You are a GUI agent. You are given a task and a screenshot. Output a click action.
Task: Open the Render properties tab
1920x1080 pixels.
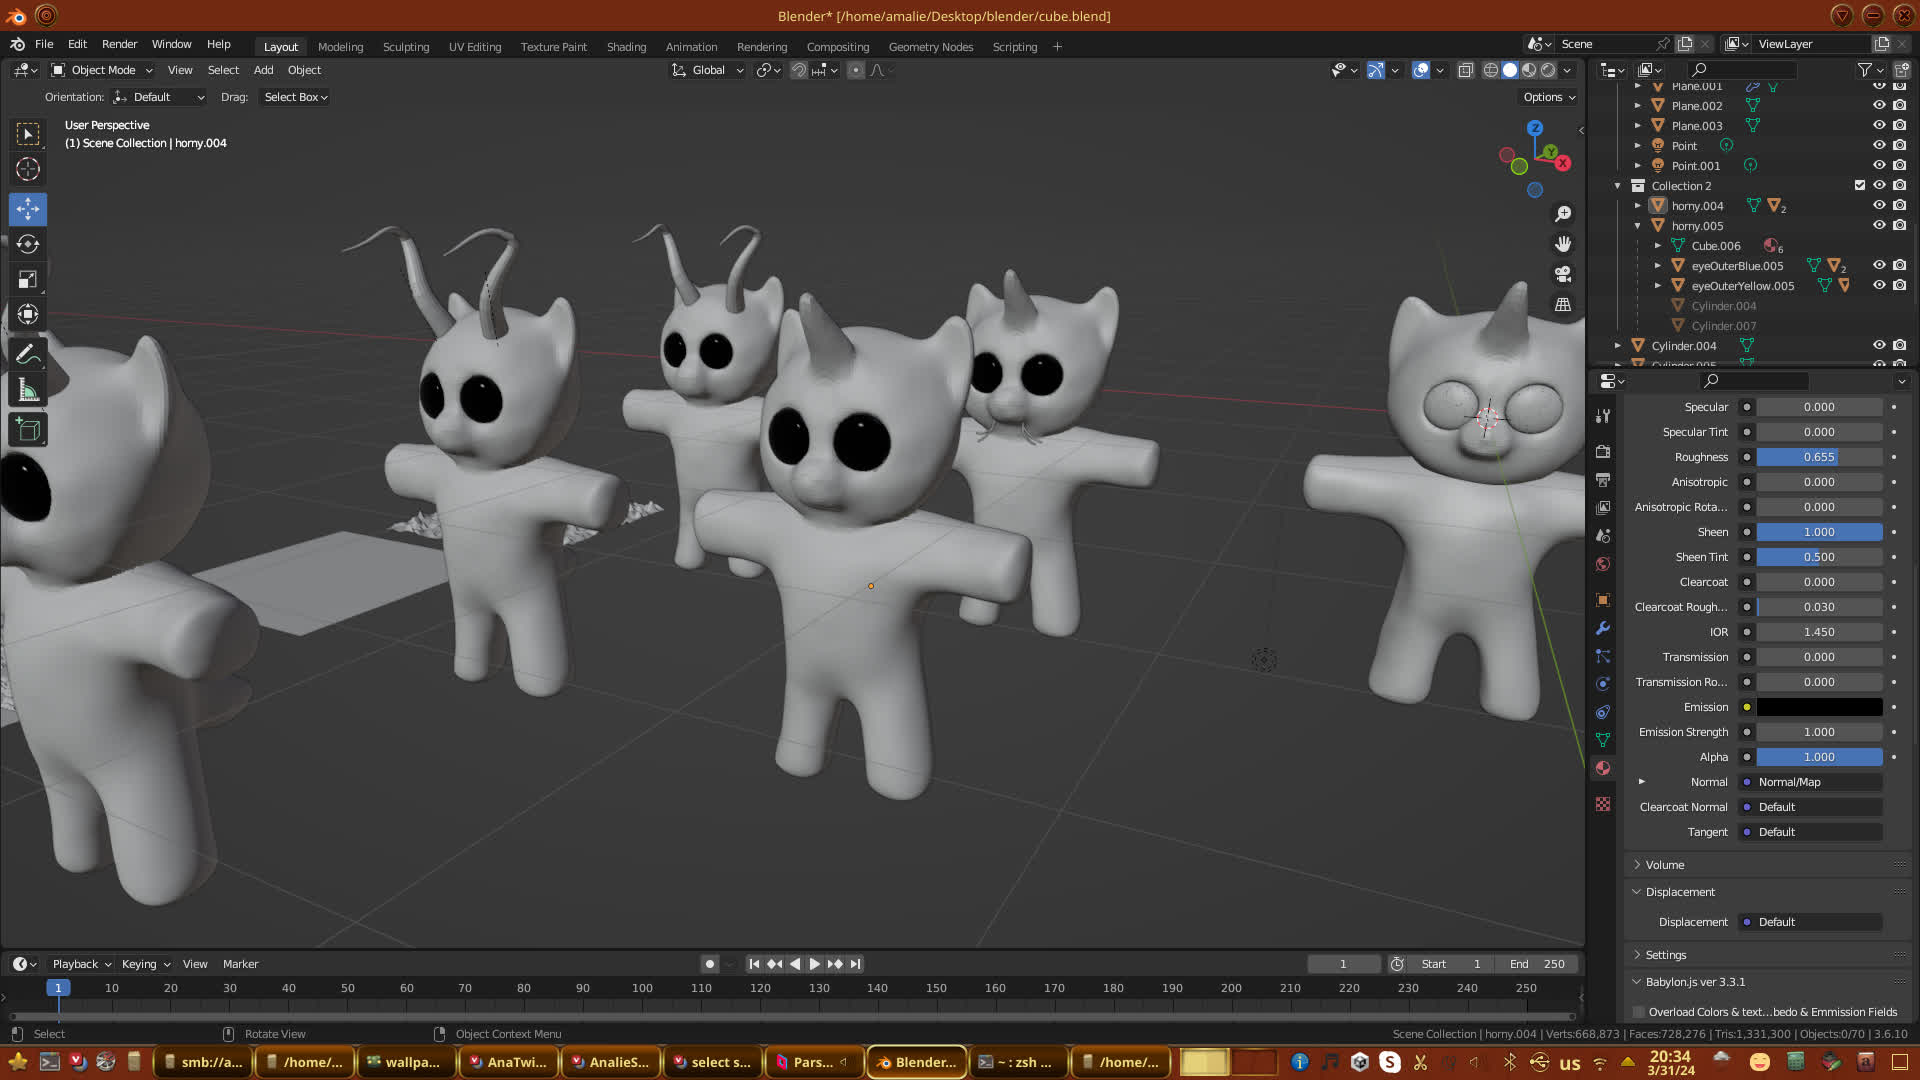click(1603, 452)
